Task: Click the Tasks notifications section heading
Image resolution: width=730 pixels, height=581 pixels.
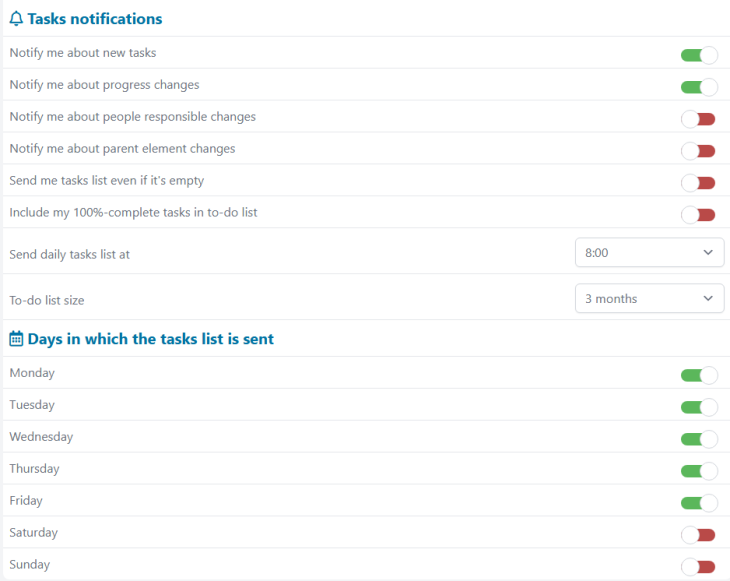Action: click(95, 19)
